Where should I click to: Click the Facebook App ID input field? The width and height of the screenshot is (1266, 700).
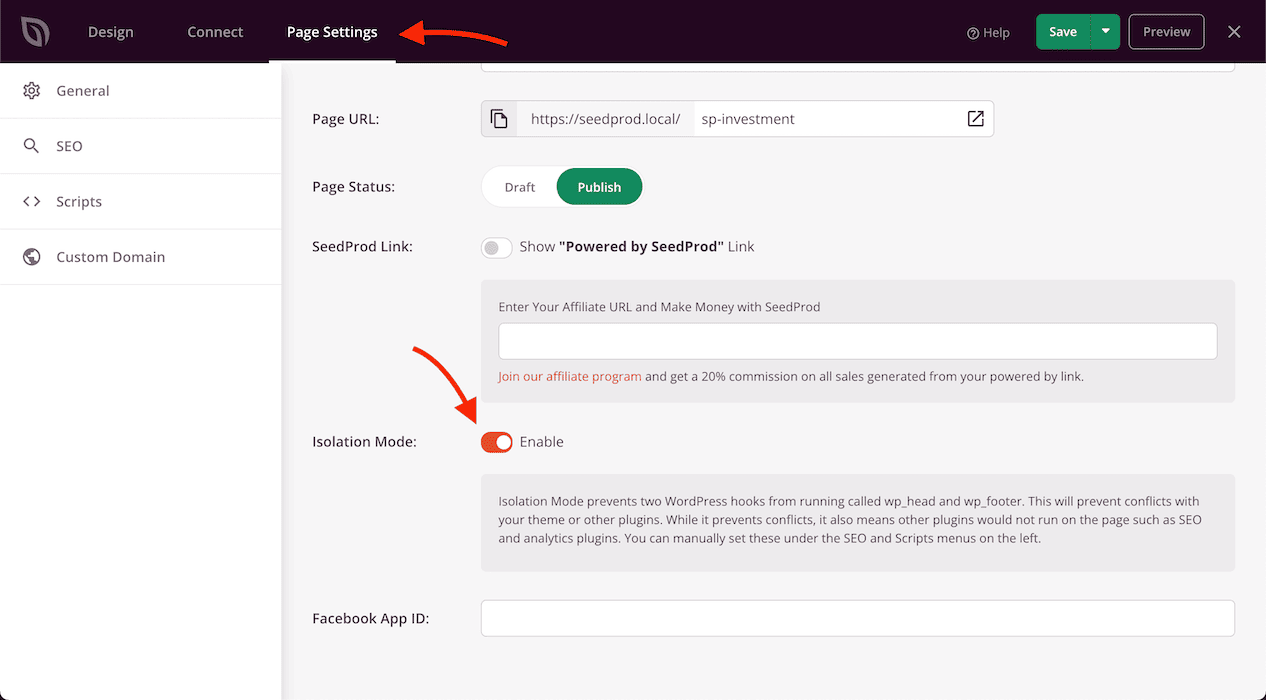coord(857,618)
